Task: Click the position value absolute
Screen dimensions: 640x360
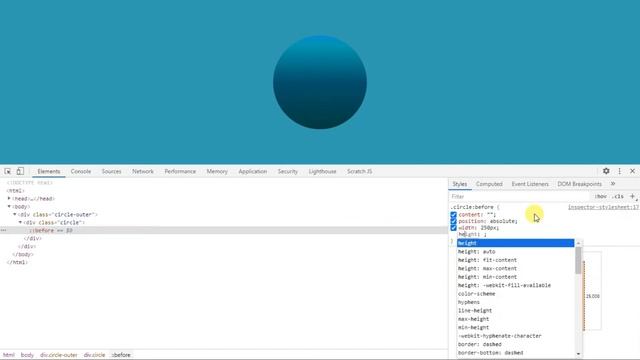Action: (x=502, y=221)
